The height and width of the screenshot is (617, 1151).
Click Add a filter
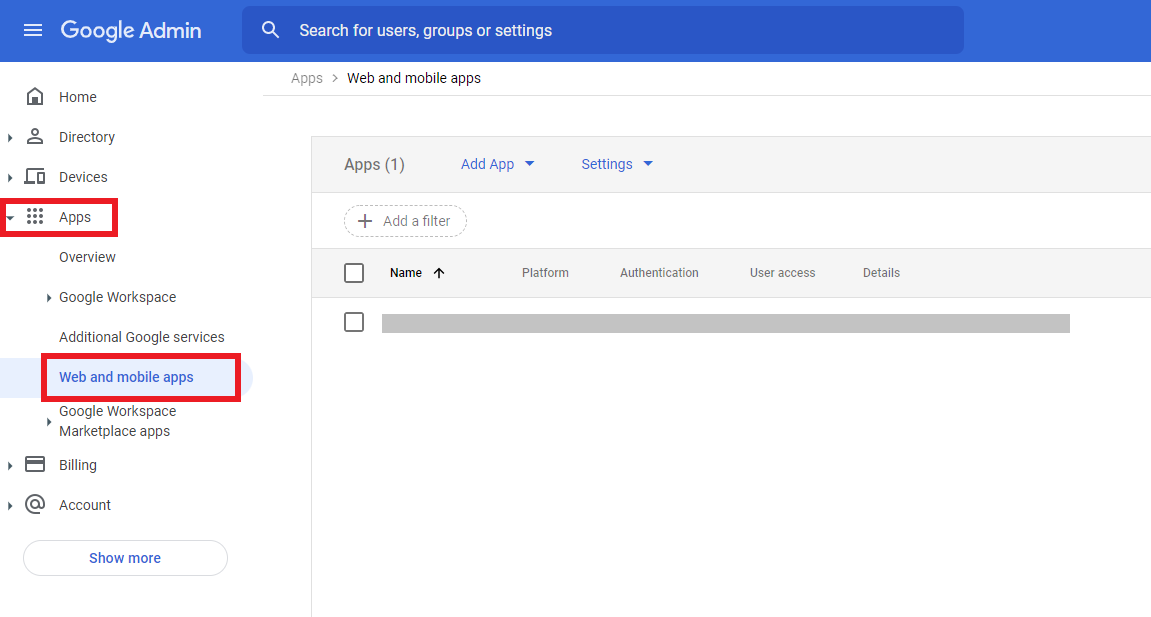click(x=405, y=220)
